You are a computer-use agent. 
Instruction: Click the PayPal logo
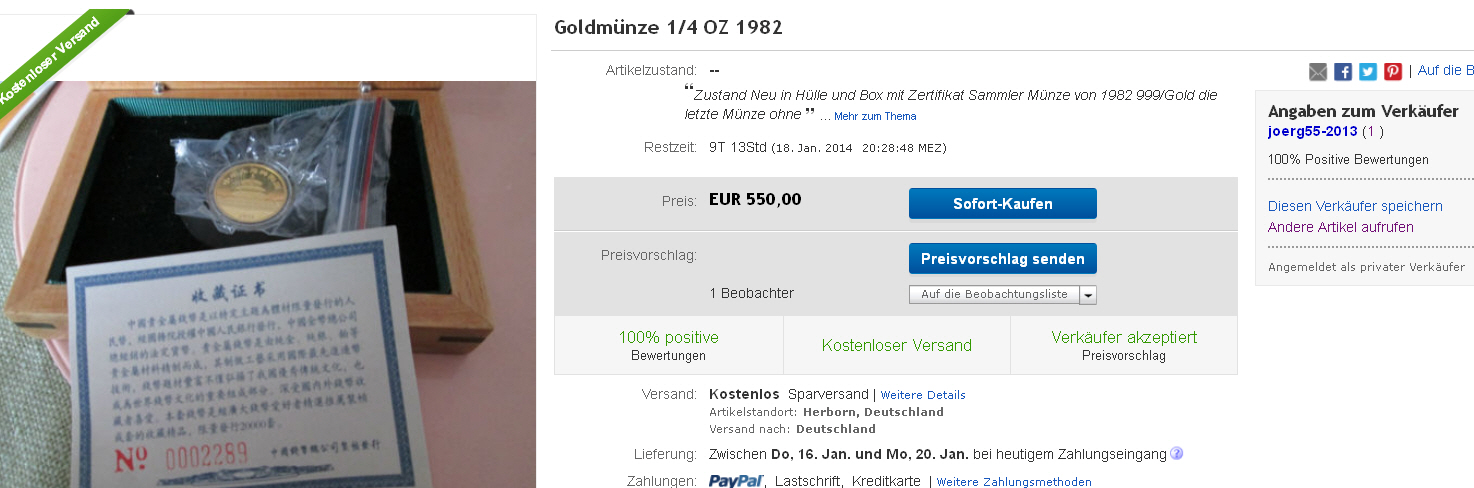(736, 481)
